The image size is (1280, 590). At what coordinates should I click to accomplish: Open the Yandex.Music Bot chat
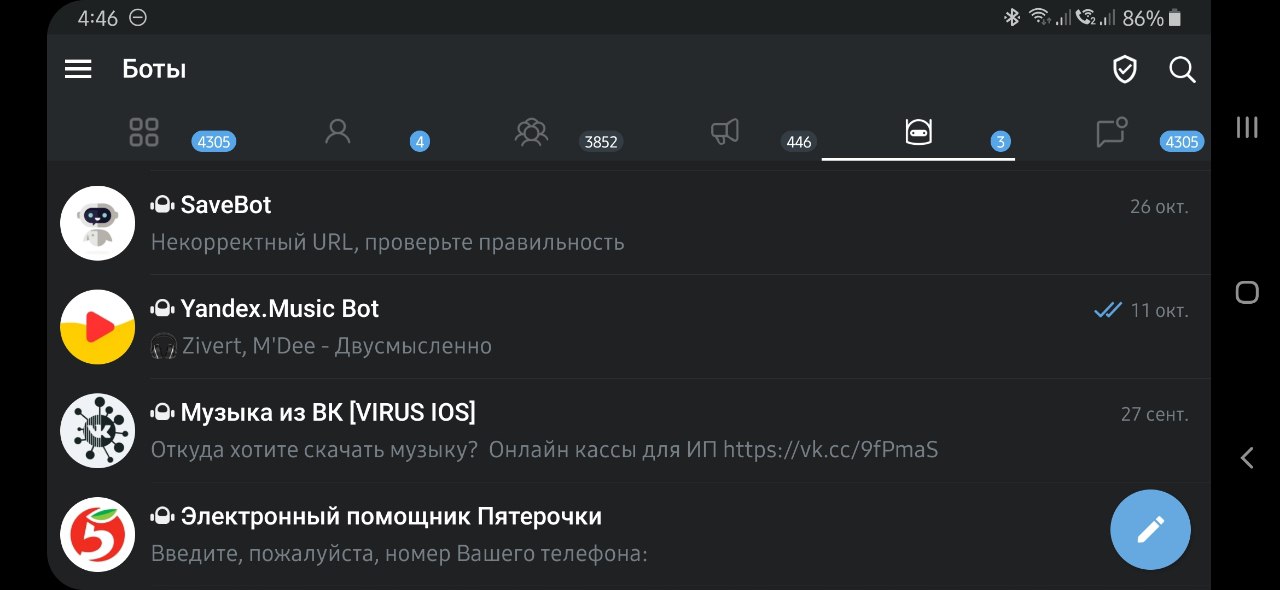[x=629, y=327]
